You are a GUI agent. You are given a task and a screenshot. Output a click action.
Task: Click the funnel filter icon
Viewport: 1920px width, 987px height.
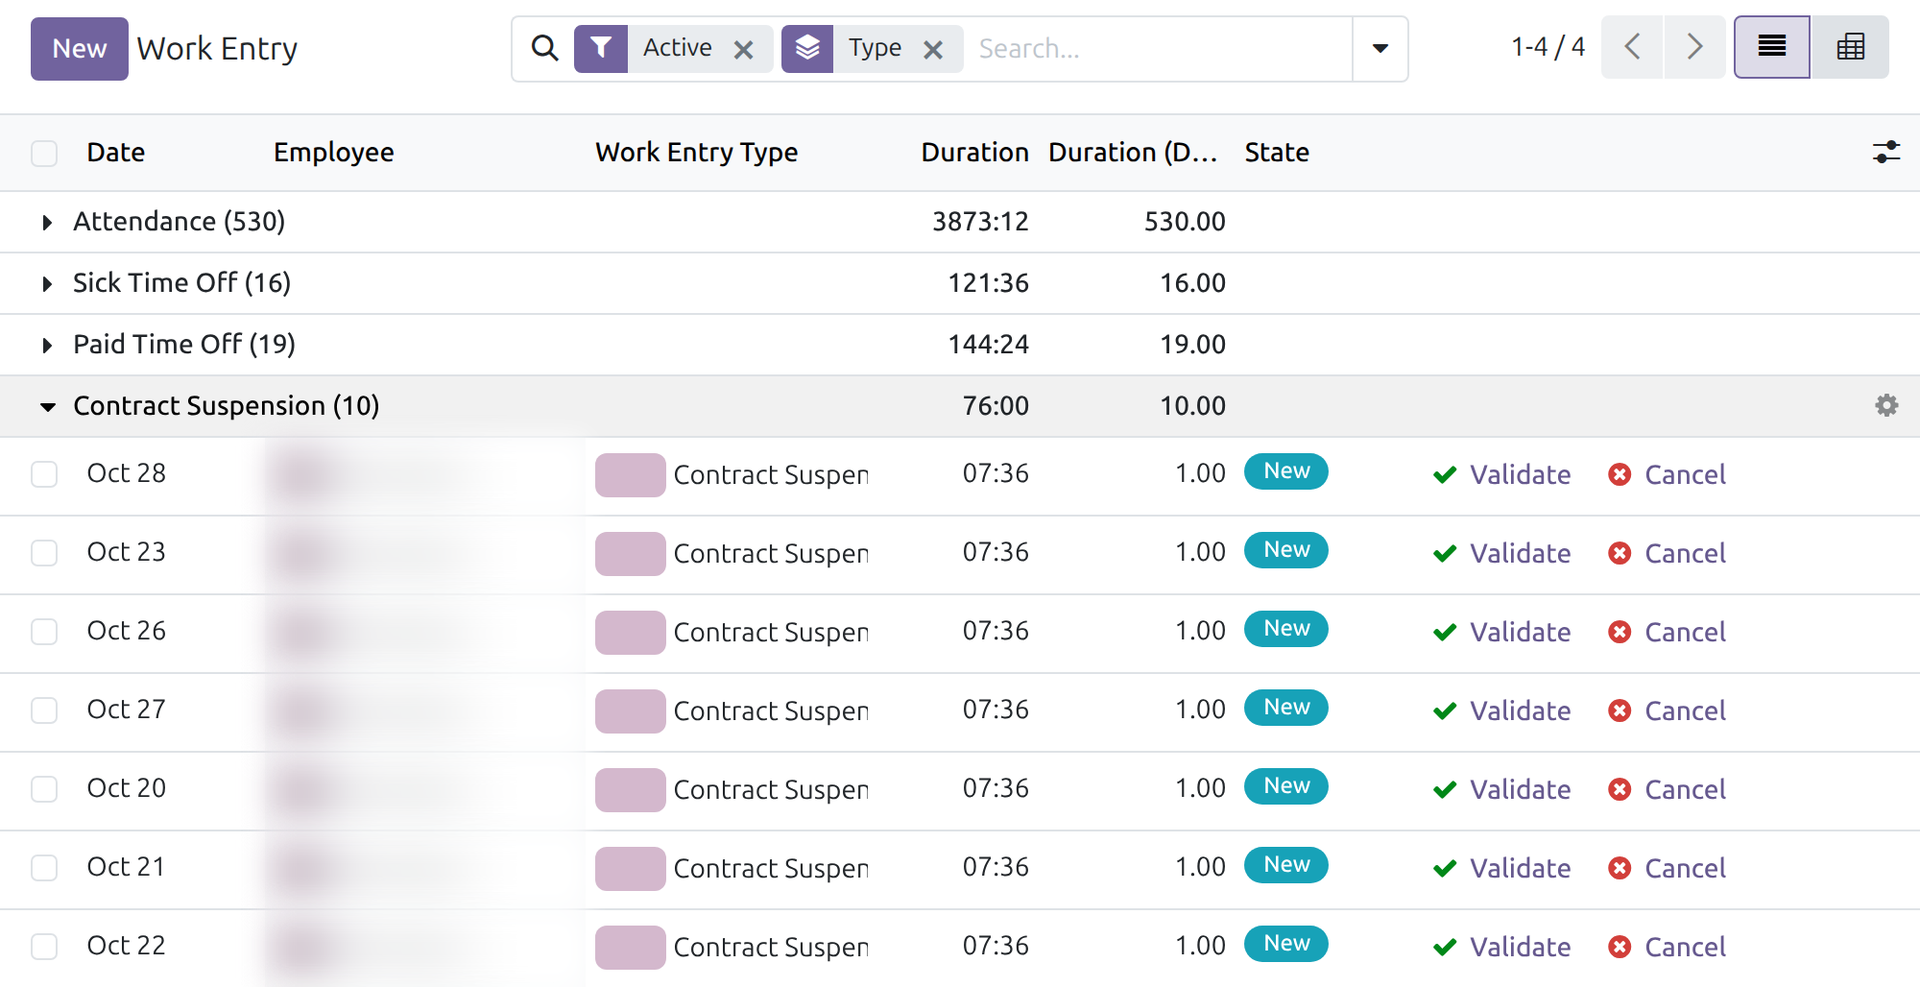(x=601, y=48)
